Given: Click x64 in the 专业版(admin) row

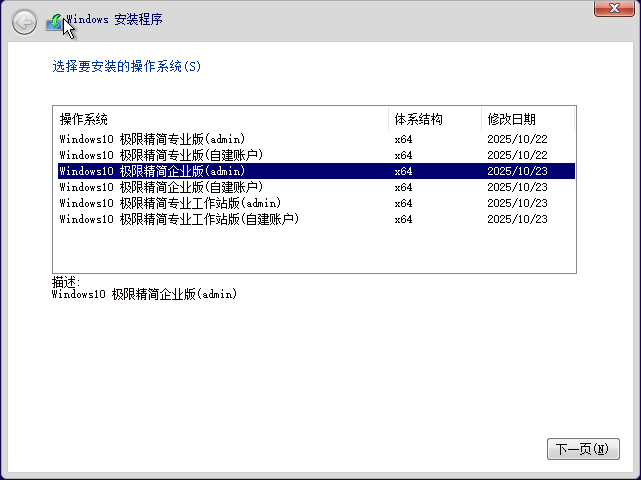Looking at the screenshot, I should pyautogui.click(x=403, y=139).
